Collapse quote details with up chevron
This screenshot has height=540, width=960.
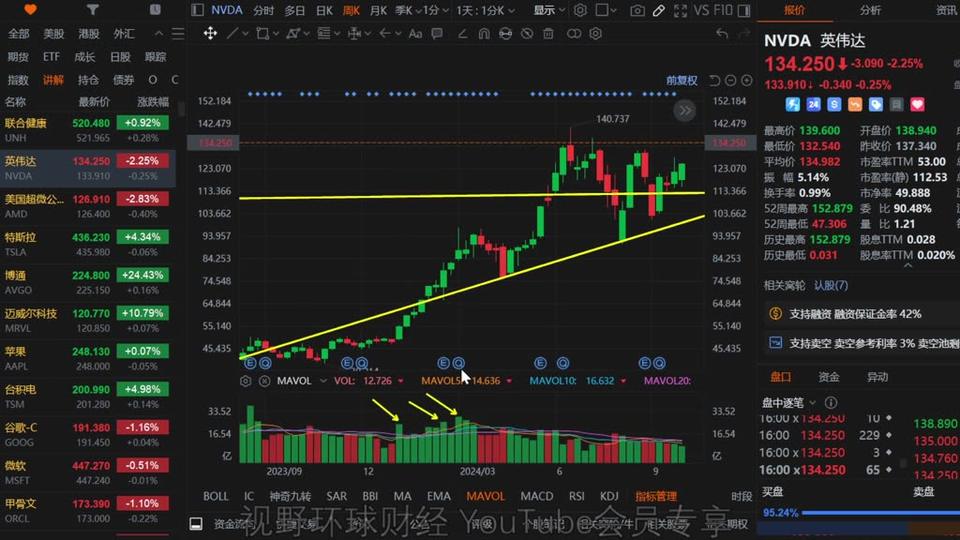pyautogui.click(x=908, y=266)
